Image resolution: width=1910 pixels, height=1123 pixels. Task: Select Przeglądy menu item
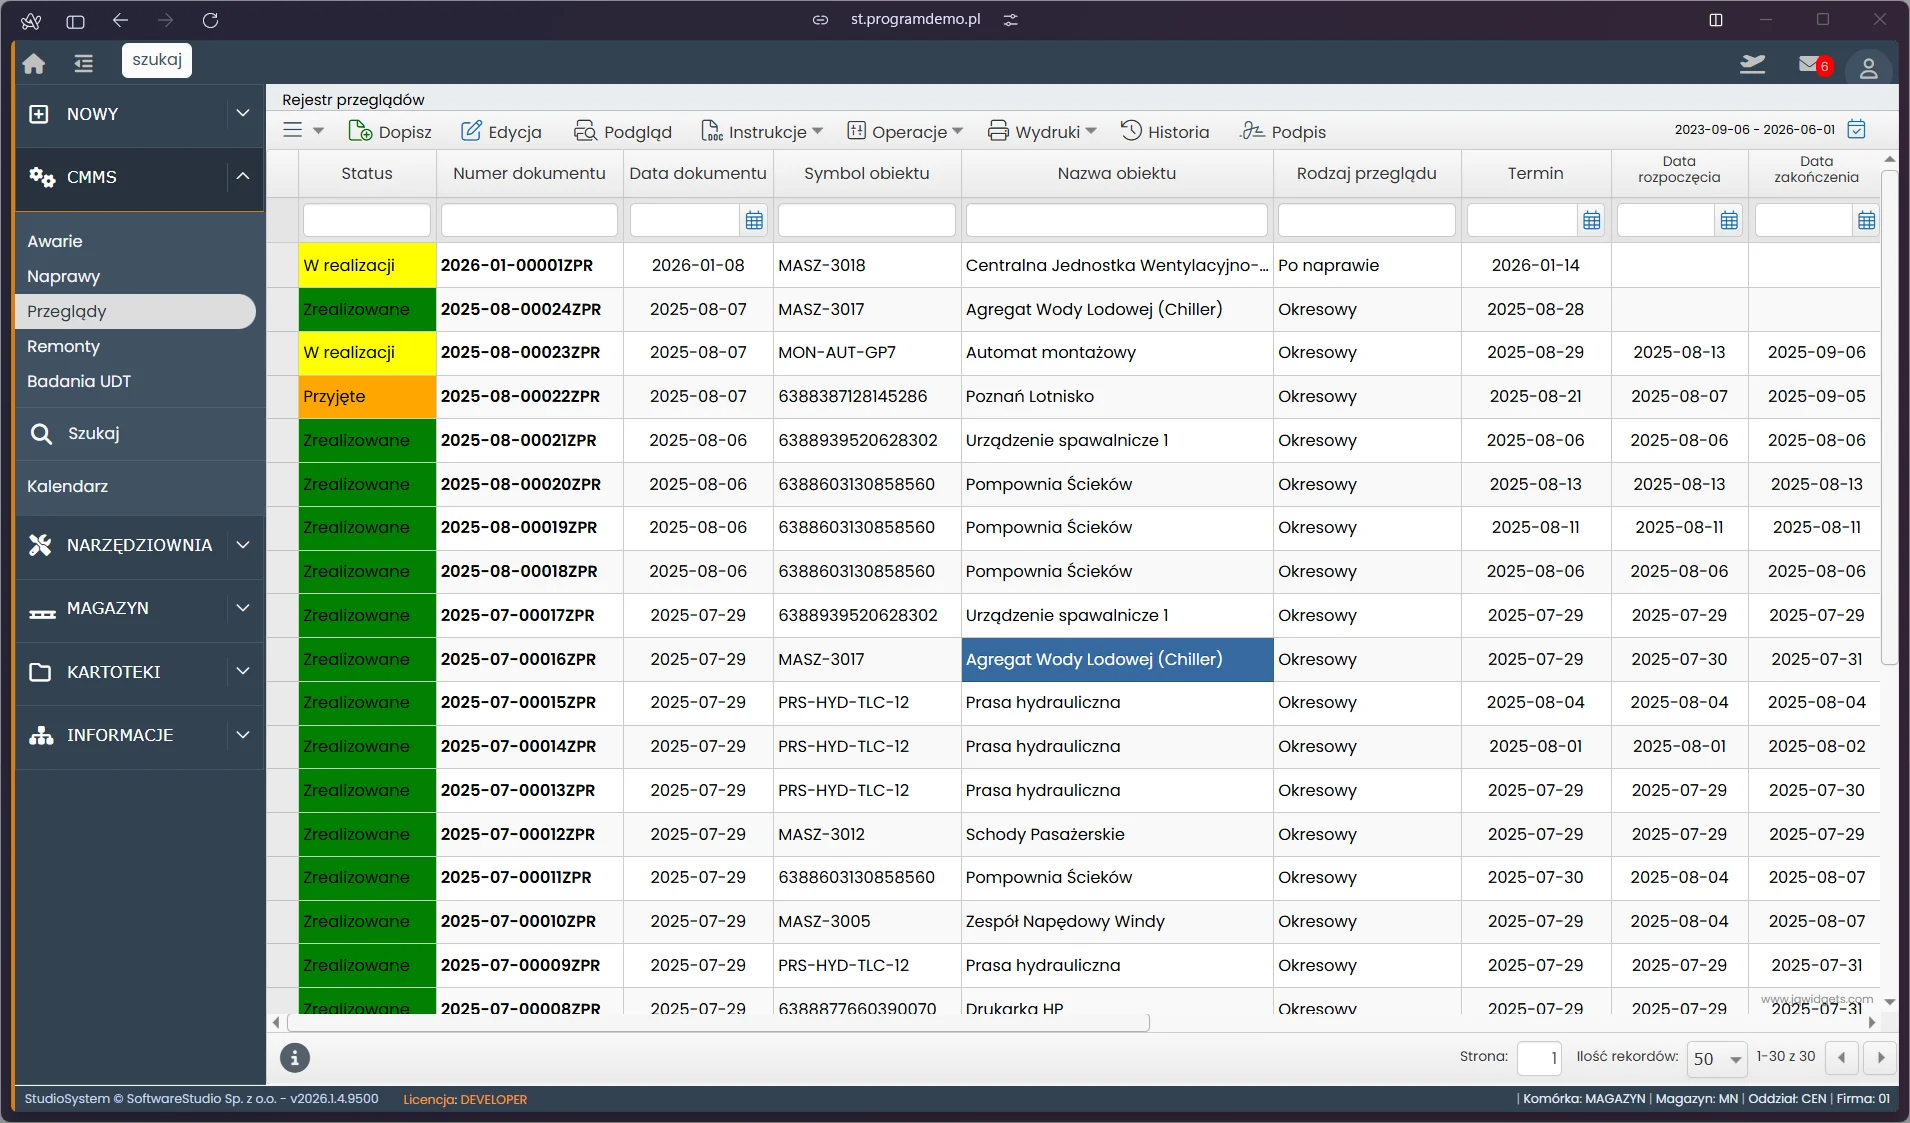pos(135,311)
